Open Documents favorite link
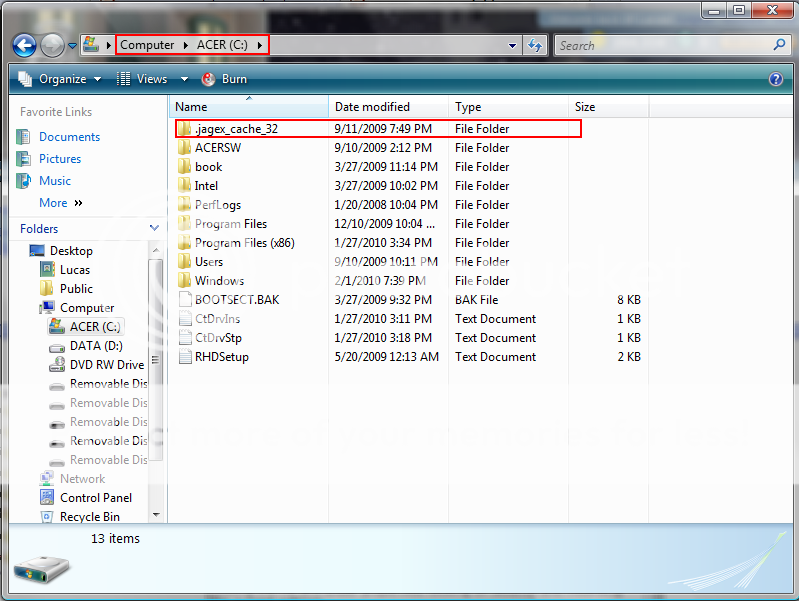This screenshot has width=799, height=601. coord(69,137)
